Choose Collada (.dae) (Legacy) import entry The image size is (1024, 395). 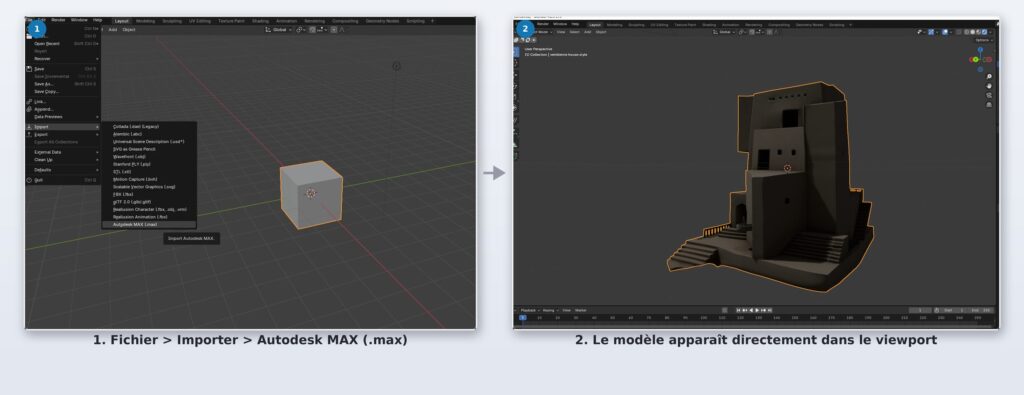tap(149, 127)
